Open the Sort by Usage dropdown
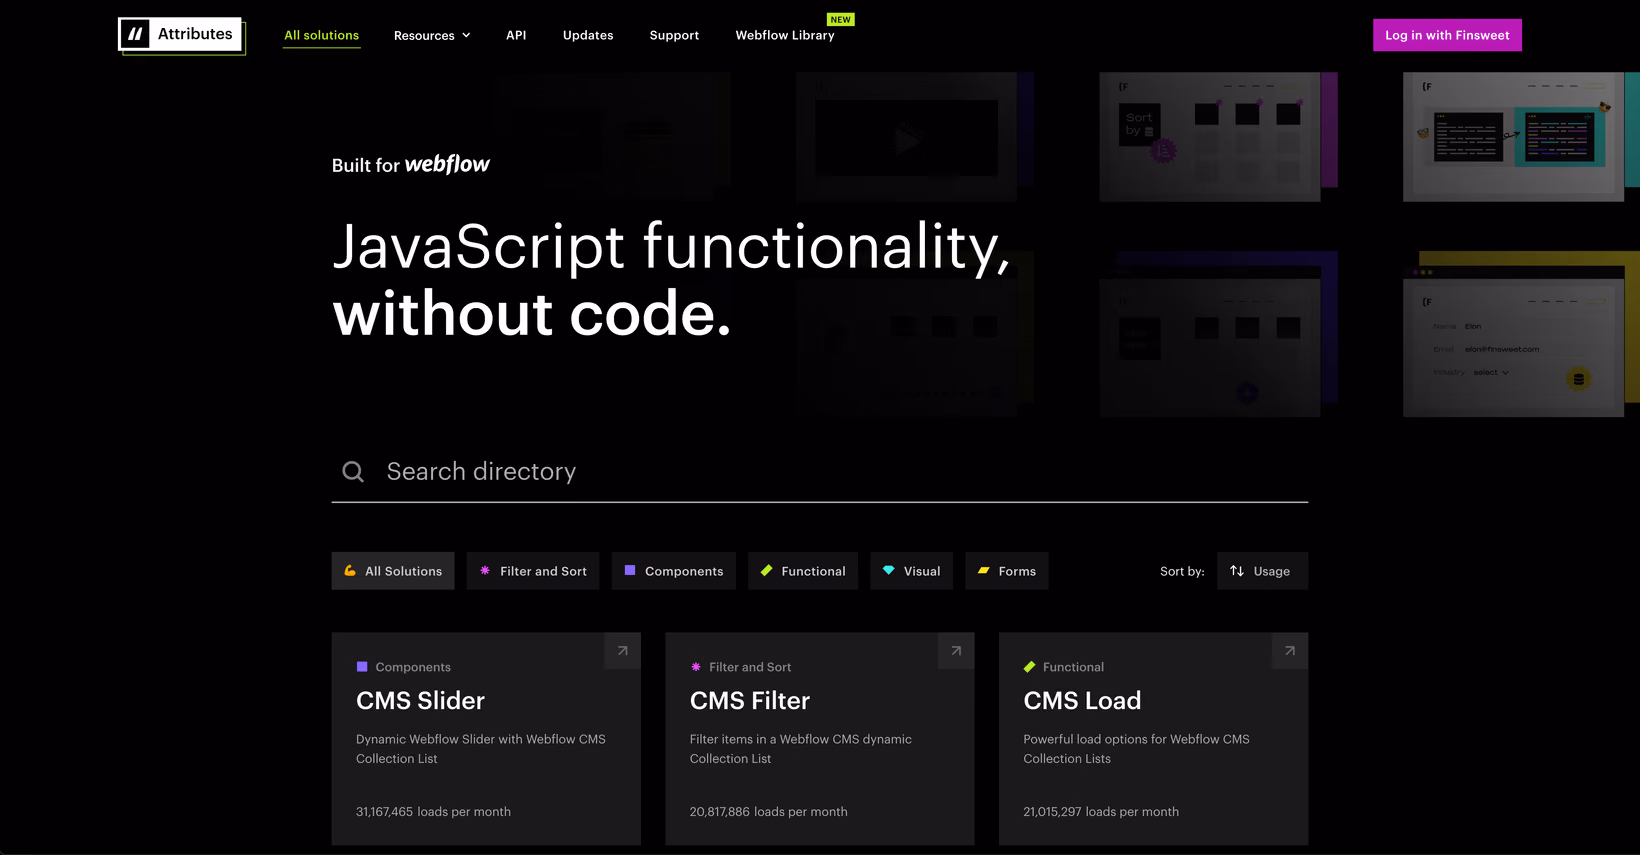This screenshot has height=855, width=1640. click(1262, 571)
